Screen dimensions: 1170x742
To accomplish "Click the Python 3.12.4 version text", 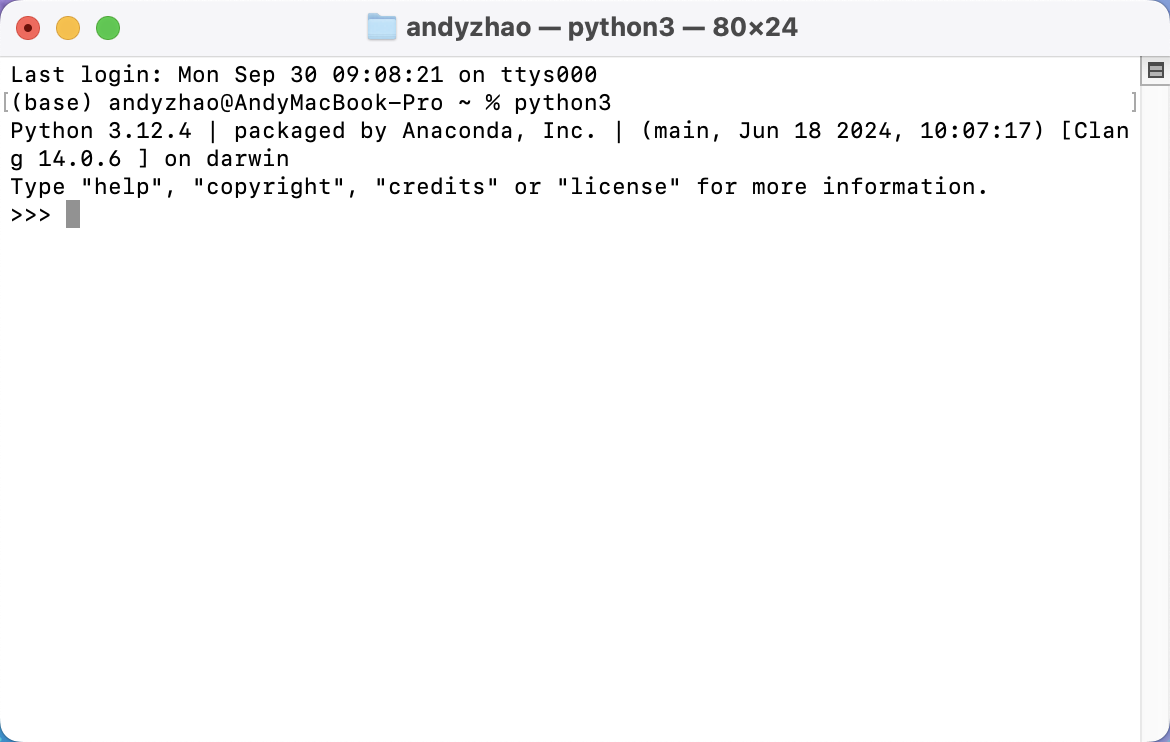I will [101, 131].
